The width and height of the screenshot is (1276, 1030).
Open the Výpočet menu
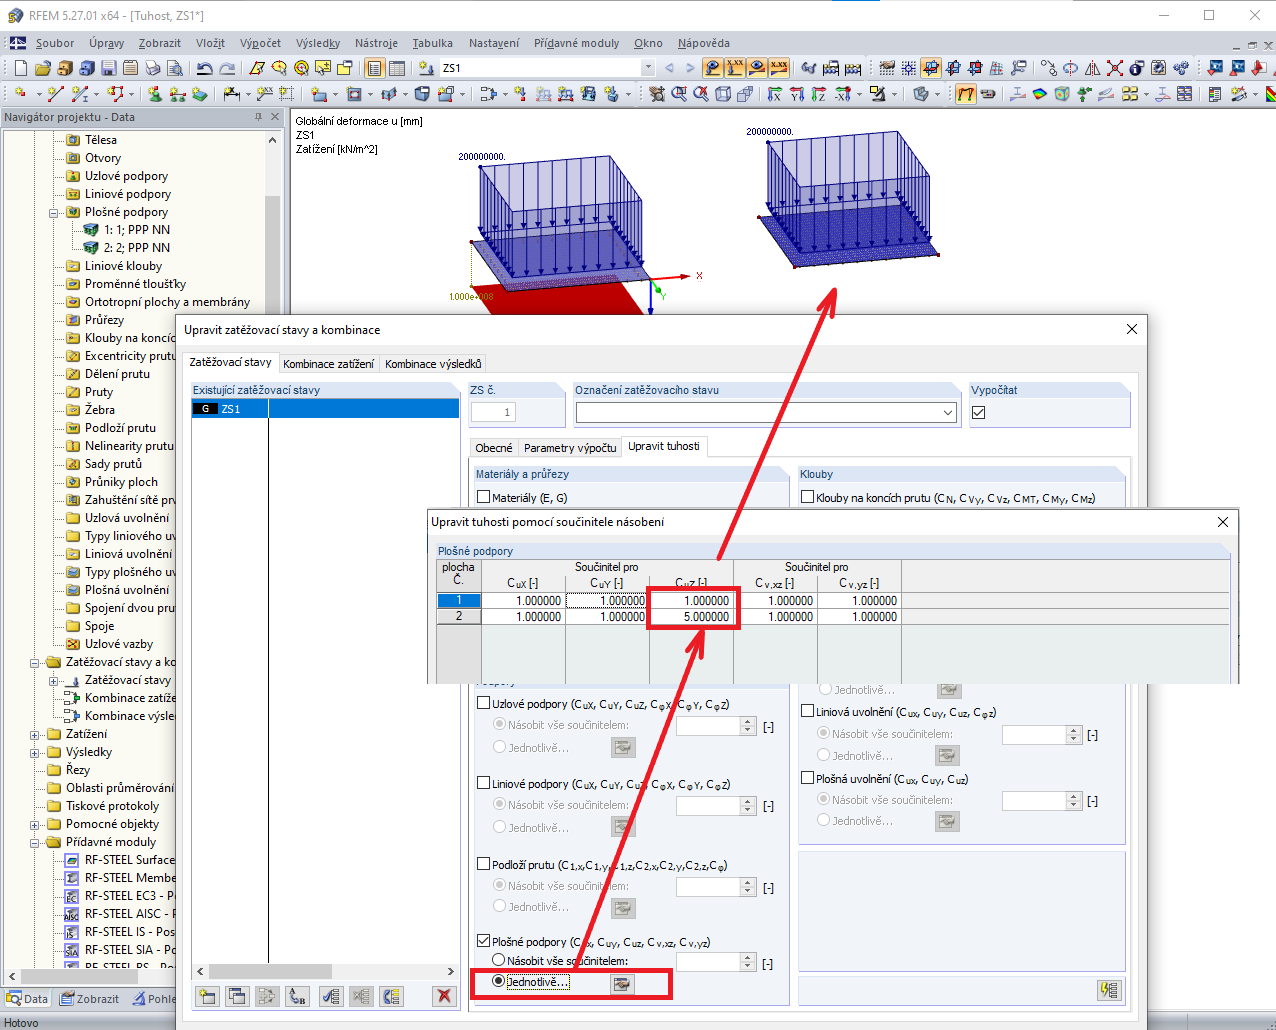(260, 43)
